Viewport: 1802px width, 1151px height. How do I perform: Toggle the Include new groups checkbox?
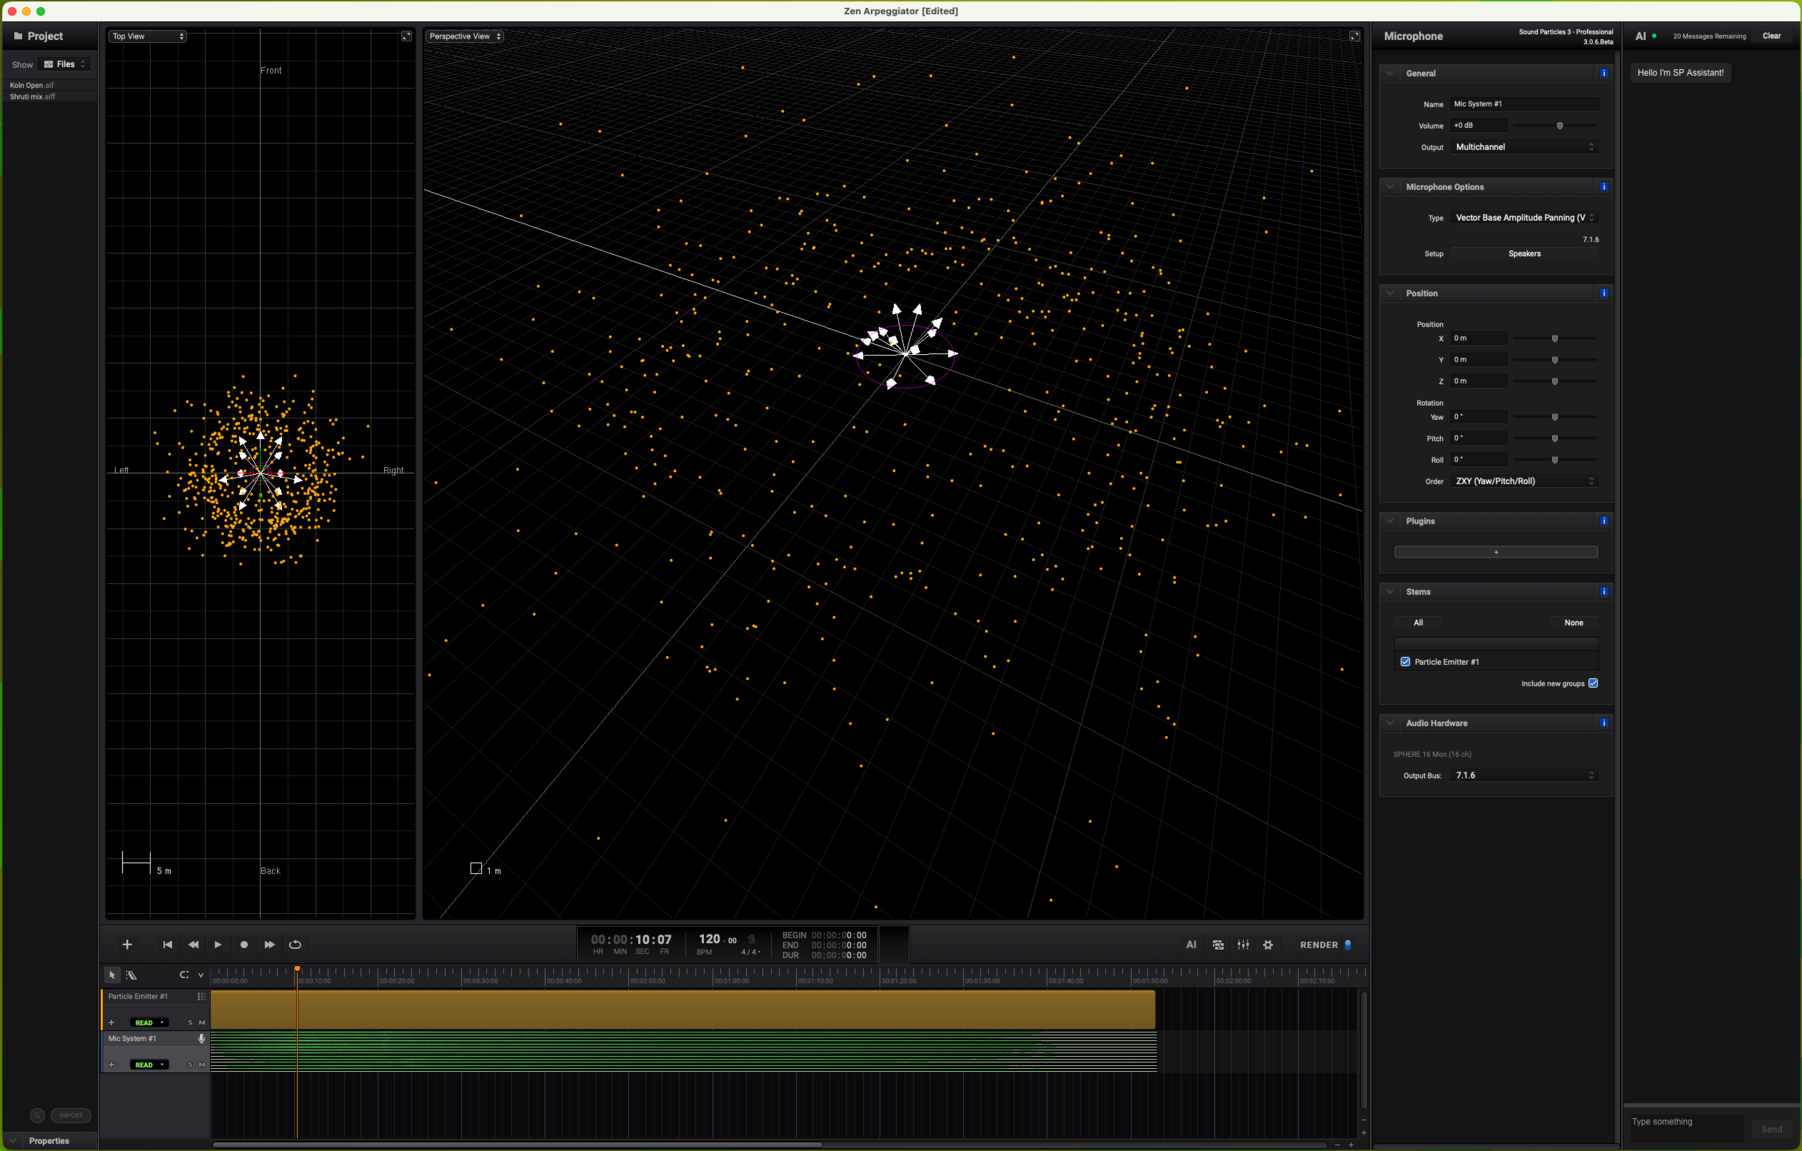1592,683
